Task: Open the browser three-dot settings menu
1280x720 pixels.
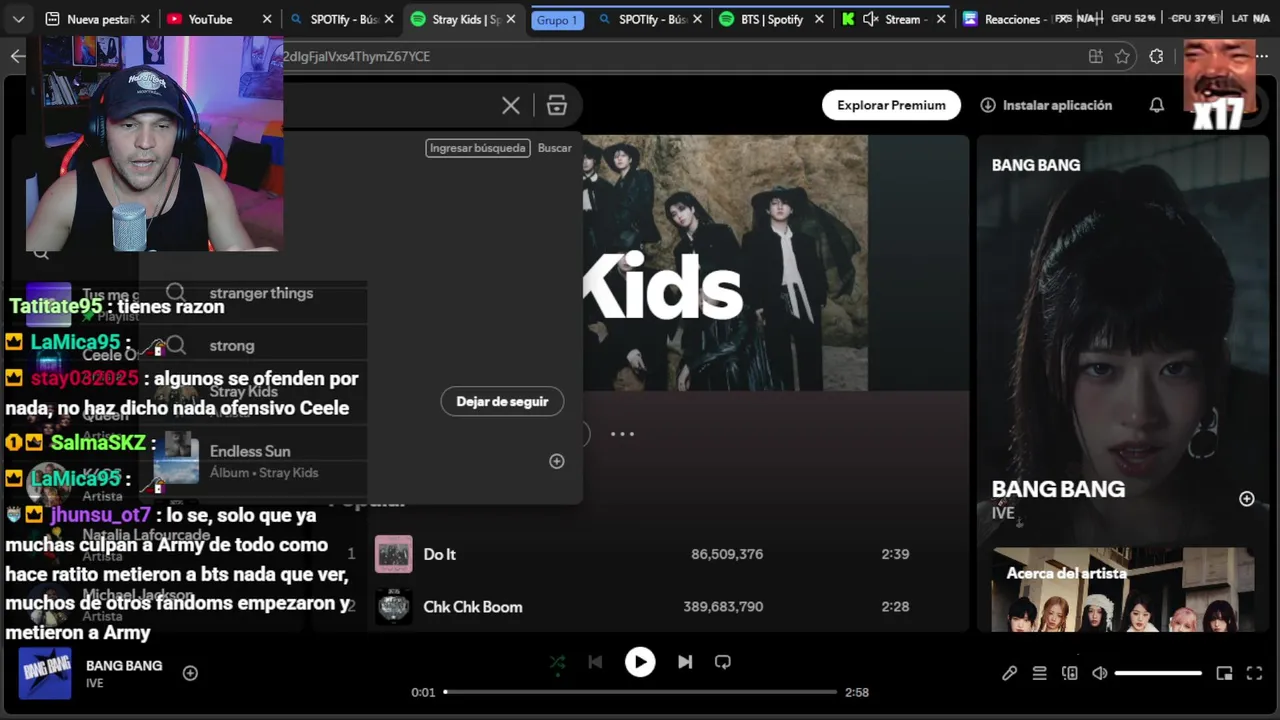Action: (x=1262, y=57)
